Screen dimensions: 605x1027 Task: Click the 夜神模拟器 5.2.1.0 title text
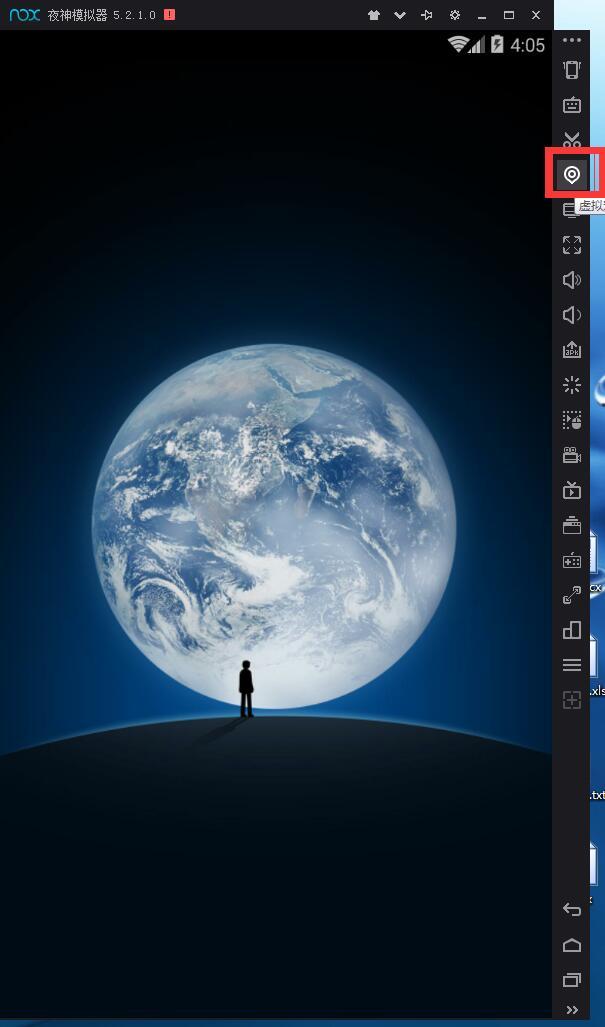click(x=101, y=15)
